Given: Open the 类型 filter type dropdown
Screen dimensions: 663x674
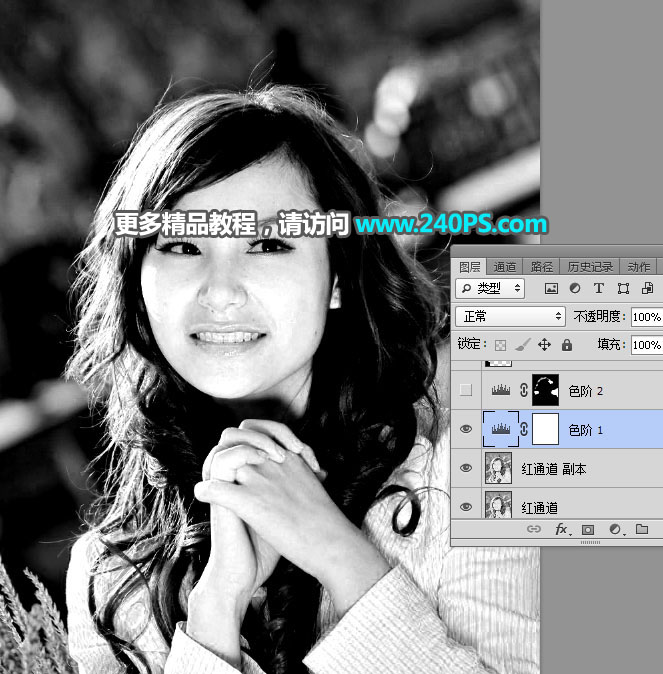Looking at the screenshot, I should click(x=490, y=288).
